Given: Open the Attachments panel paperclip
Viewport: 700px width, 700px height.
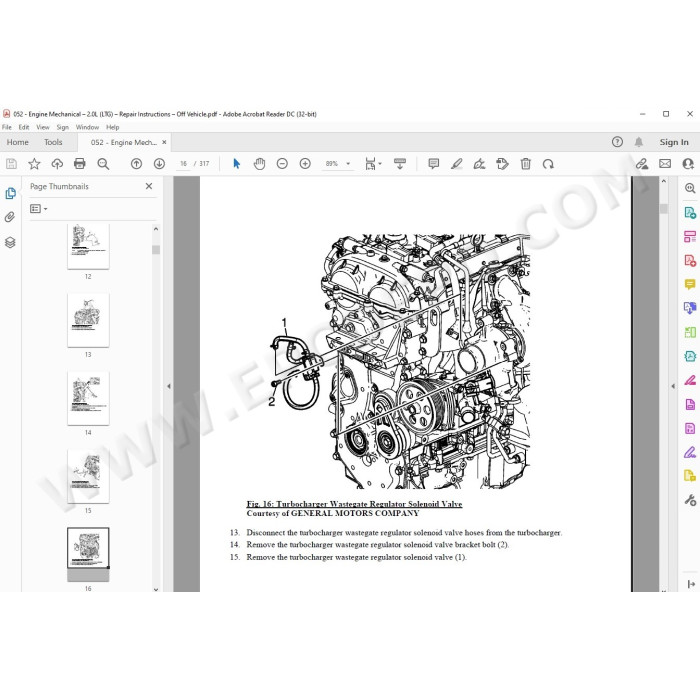Looking at the screenshot, I should pos(10,217).
